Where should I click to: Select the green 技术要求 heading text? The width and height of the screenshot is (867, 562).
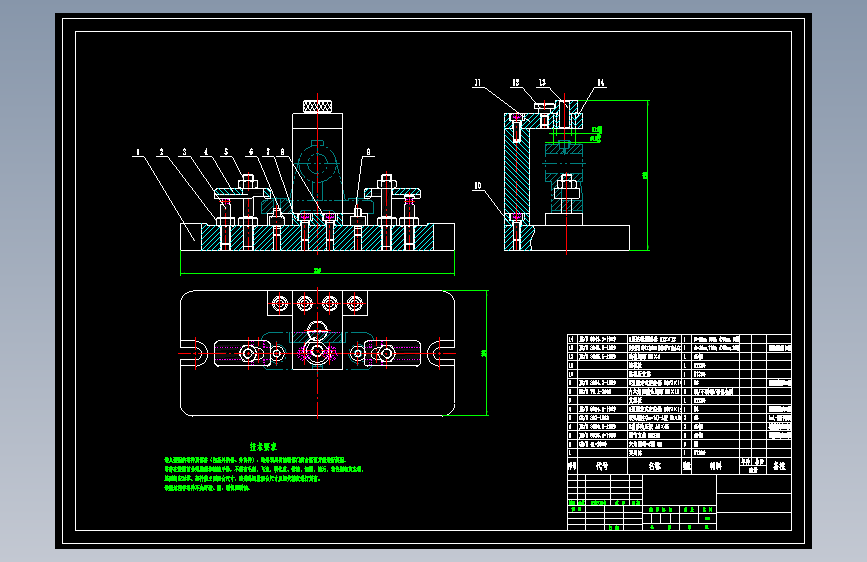(x=263, y=446)
